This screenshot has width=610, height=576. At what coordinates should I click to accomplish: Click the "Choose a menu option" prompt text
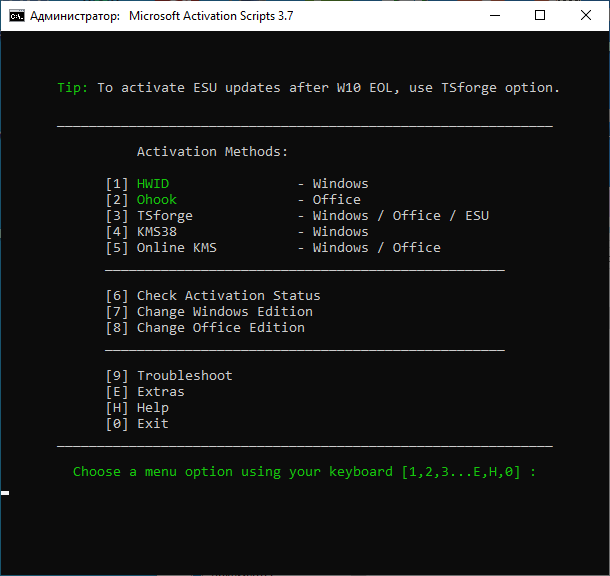click(x=304, y=472)
